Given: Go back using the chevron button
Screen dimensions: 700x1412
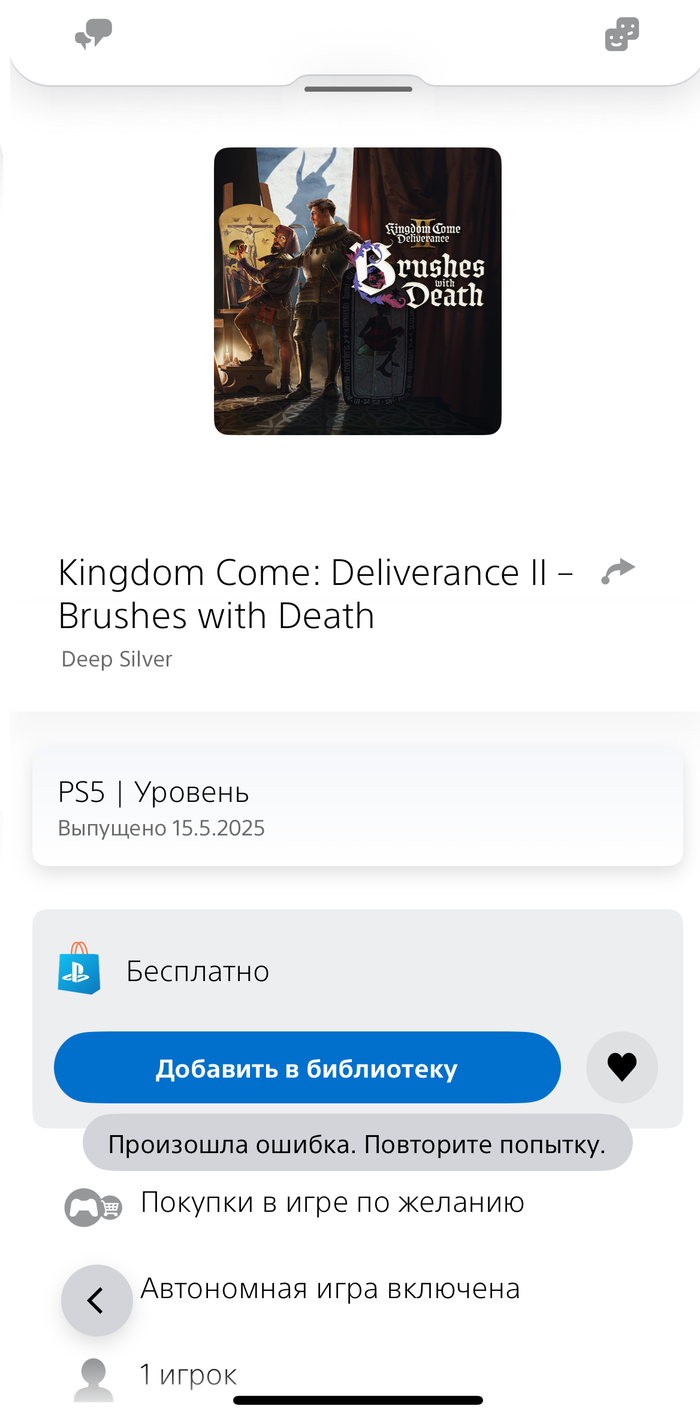Looking at the screenshot, I should click(96, 1300).
